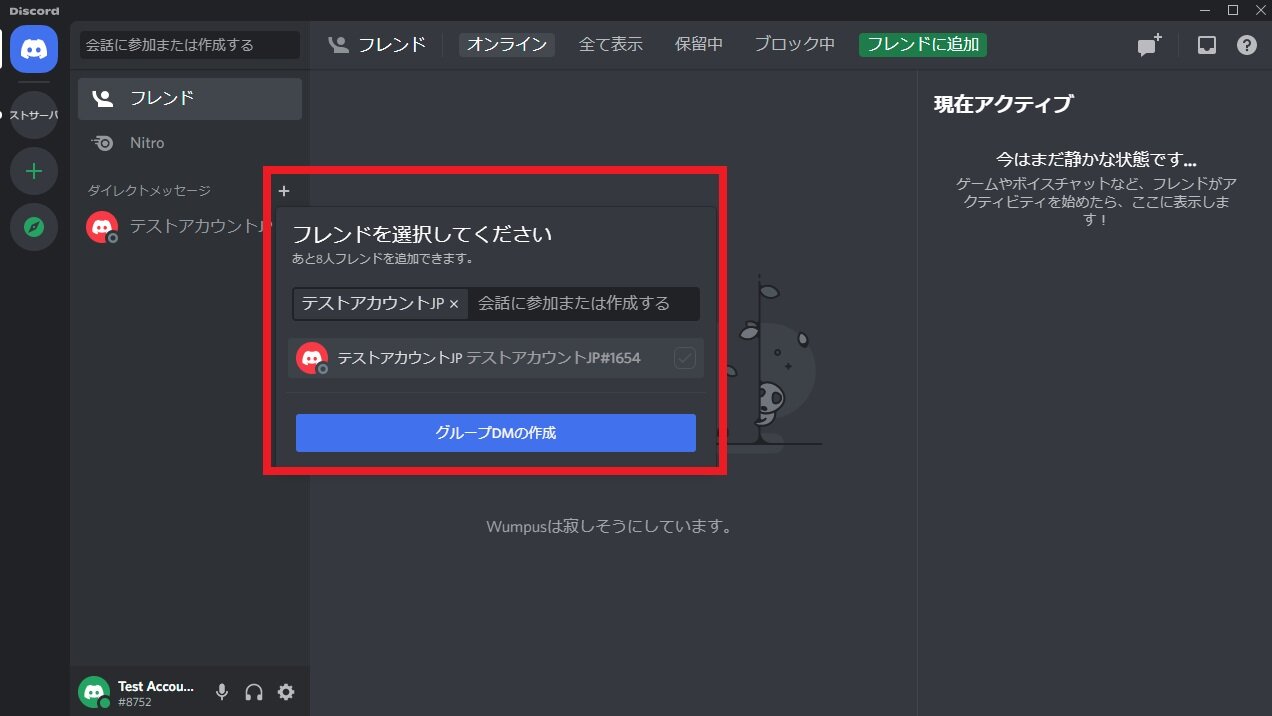The width and height of the screenshot is (1272, 716).
Task: Click the ダイレクトメッセージ section label
Action: tap(149, 191)
